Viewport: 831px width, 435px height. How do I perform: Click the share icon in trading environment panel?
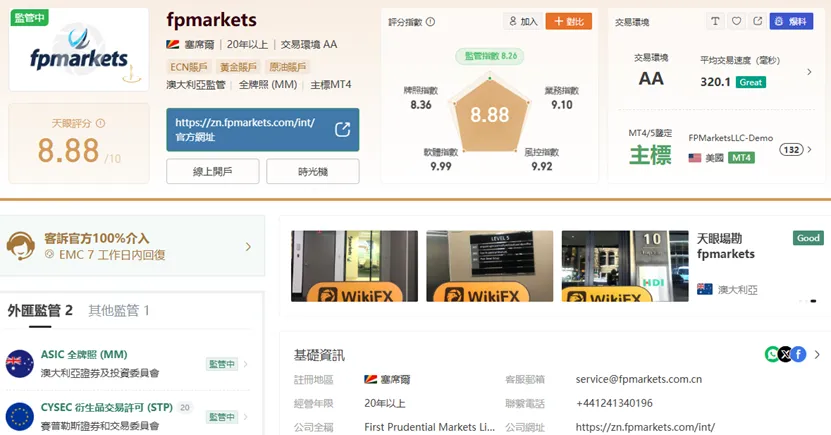pos(757,21)
